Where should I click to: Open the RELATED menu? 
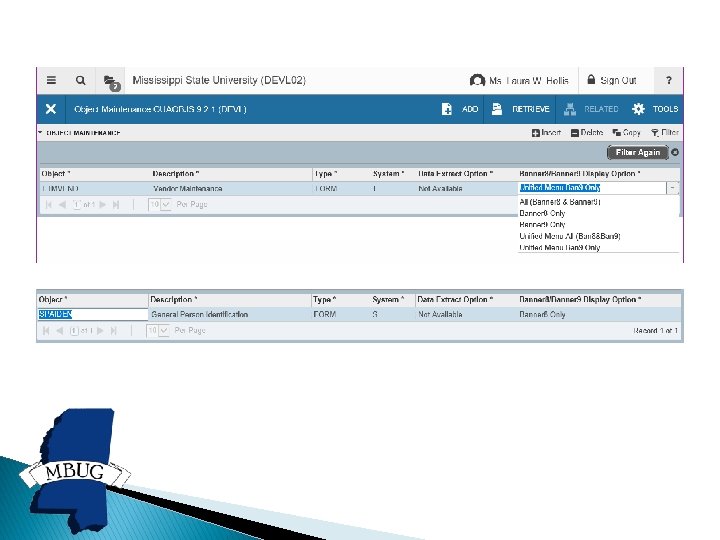(x=591, y=109)
